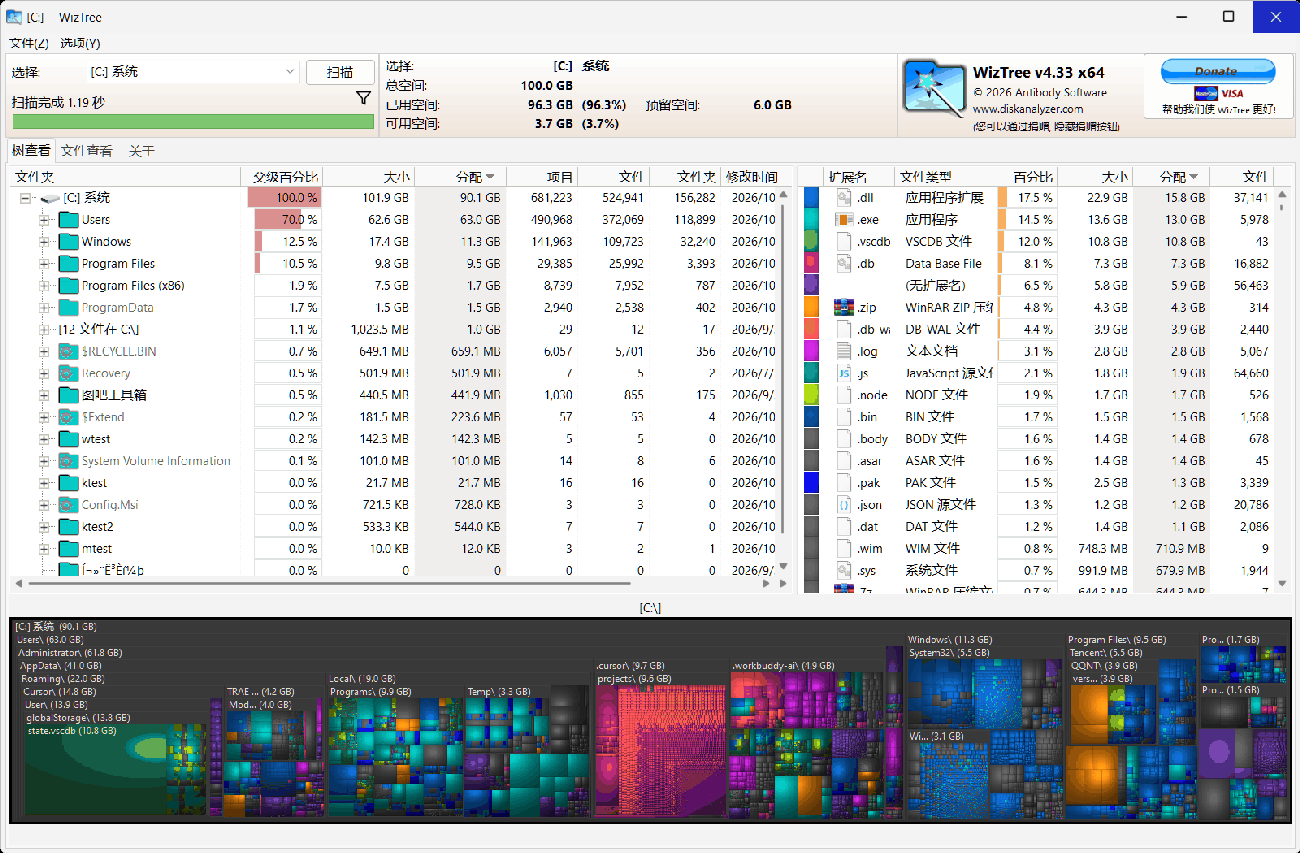The image size is (1300, 853).
Task: Expand the Users folder node
Action: click(x=44, y=220)
